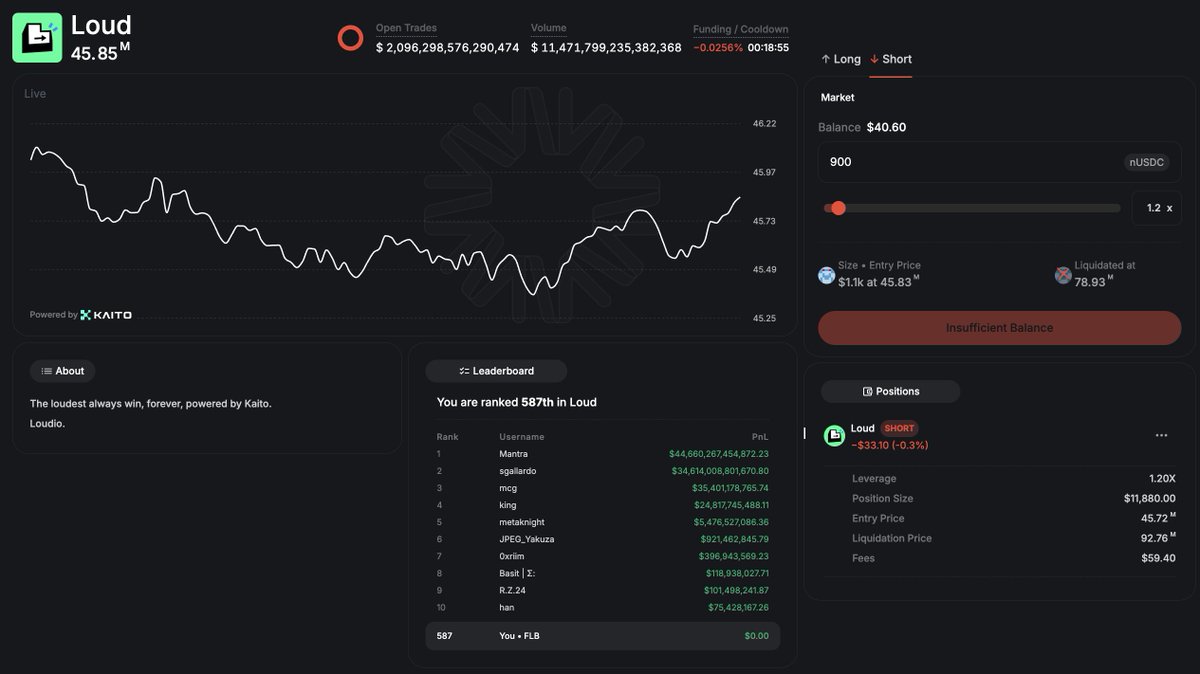
Task: Select the R.Z.24 leaderboard row
Action: click(602, 590)
